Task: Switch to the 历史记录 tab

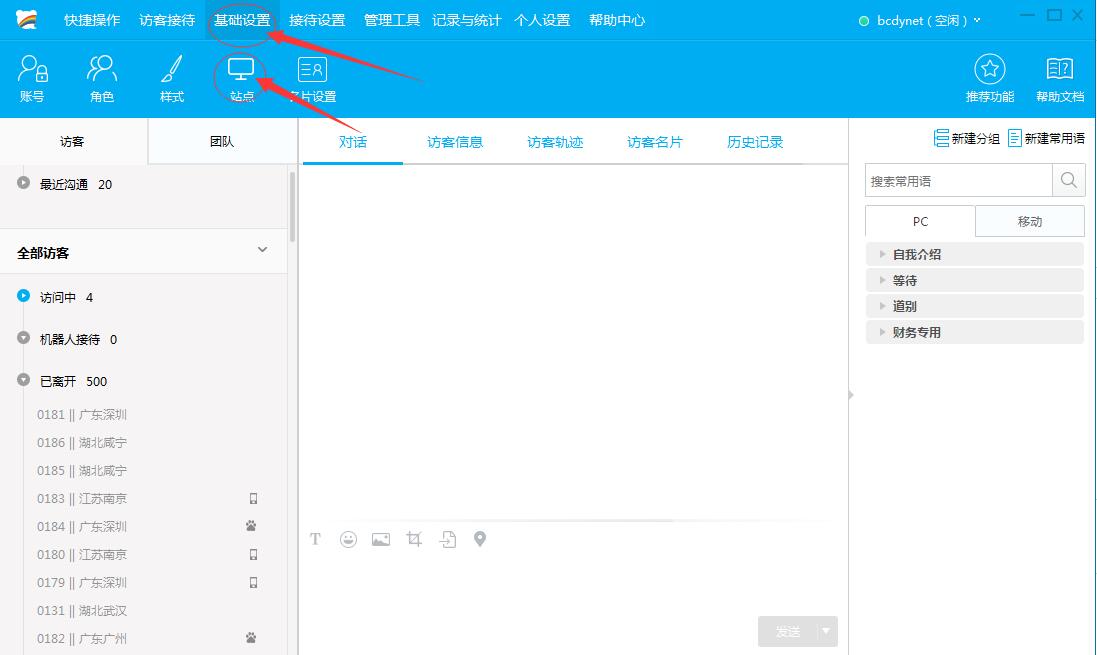Action: click(754, 141)
